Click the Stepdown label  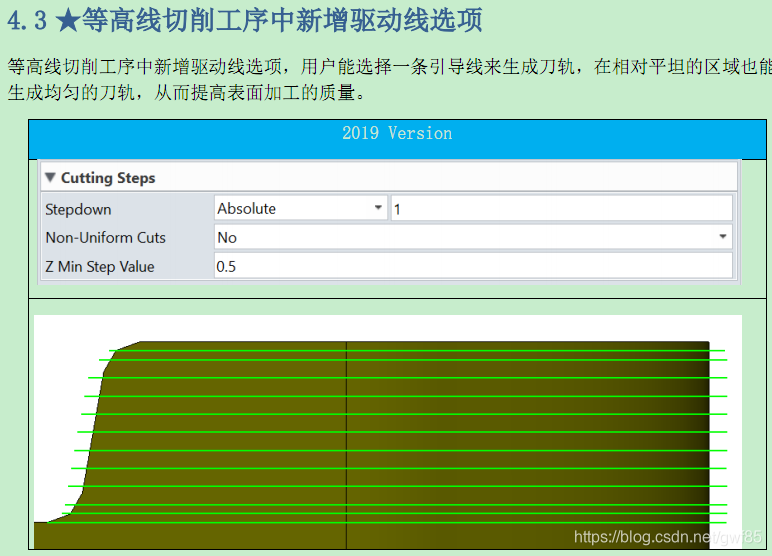(x=78, y=210)
